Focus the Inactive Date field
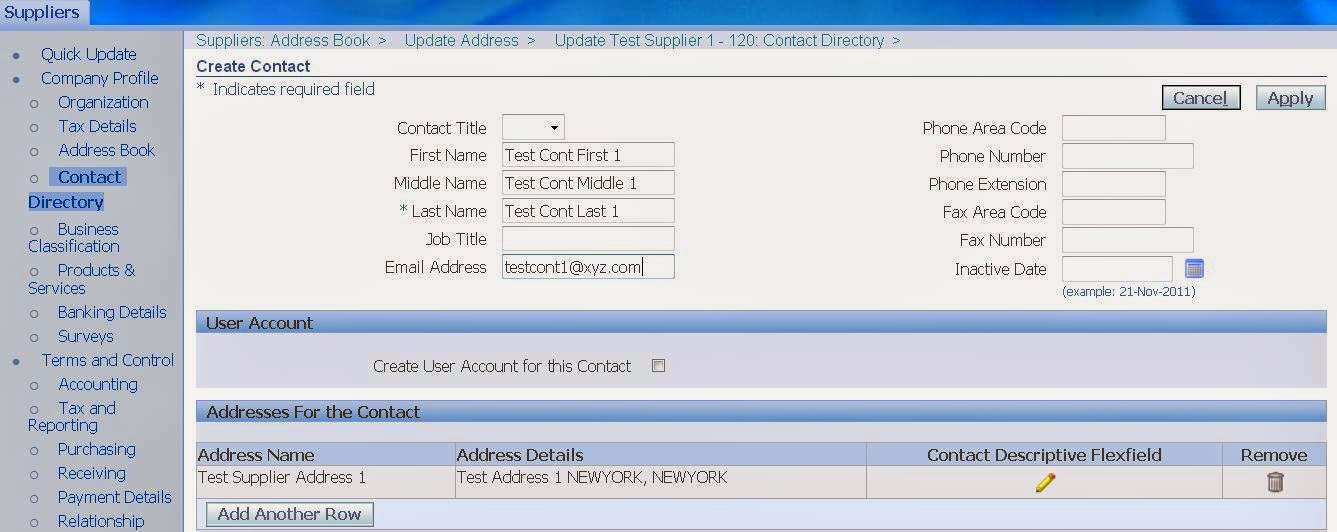This screenshot has width=1337, height=532. click(1117, 269)
